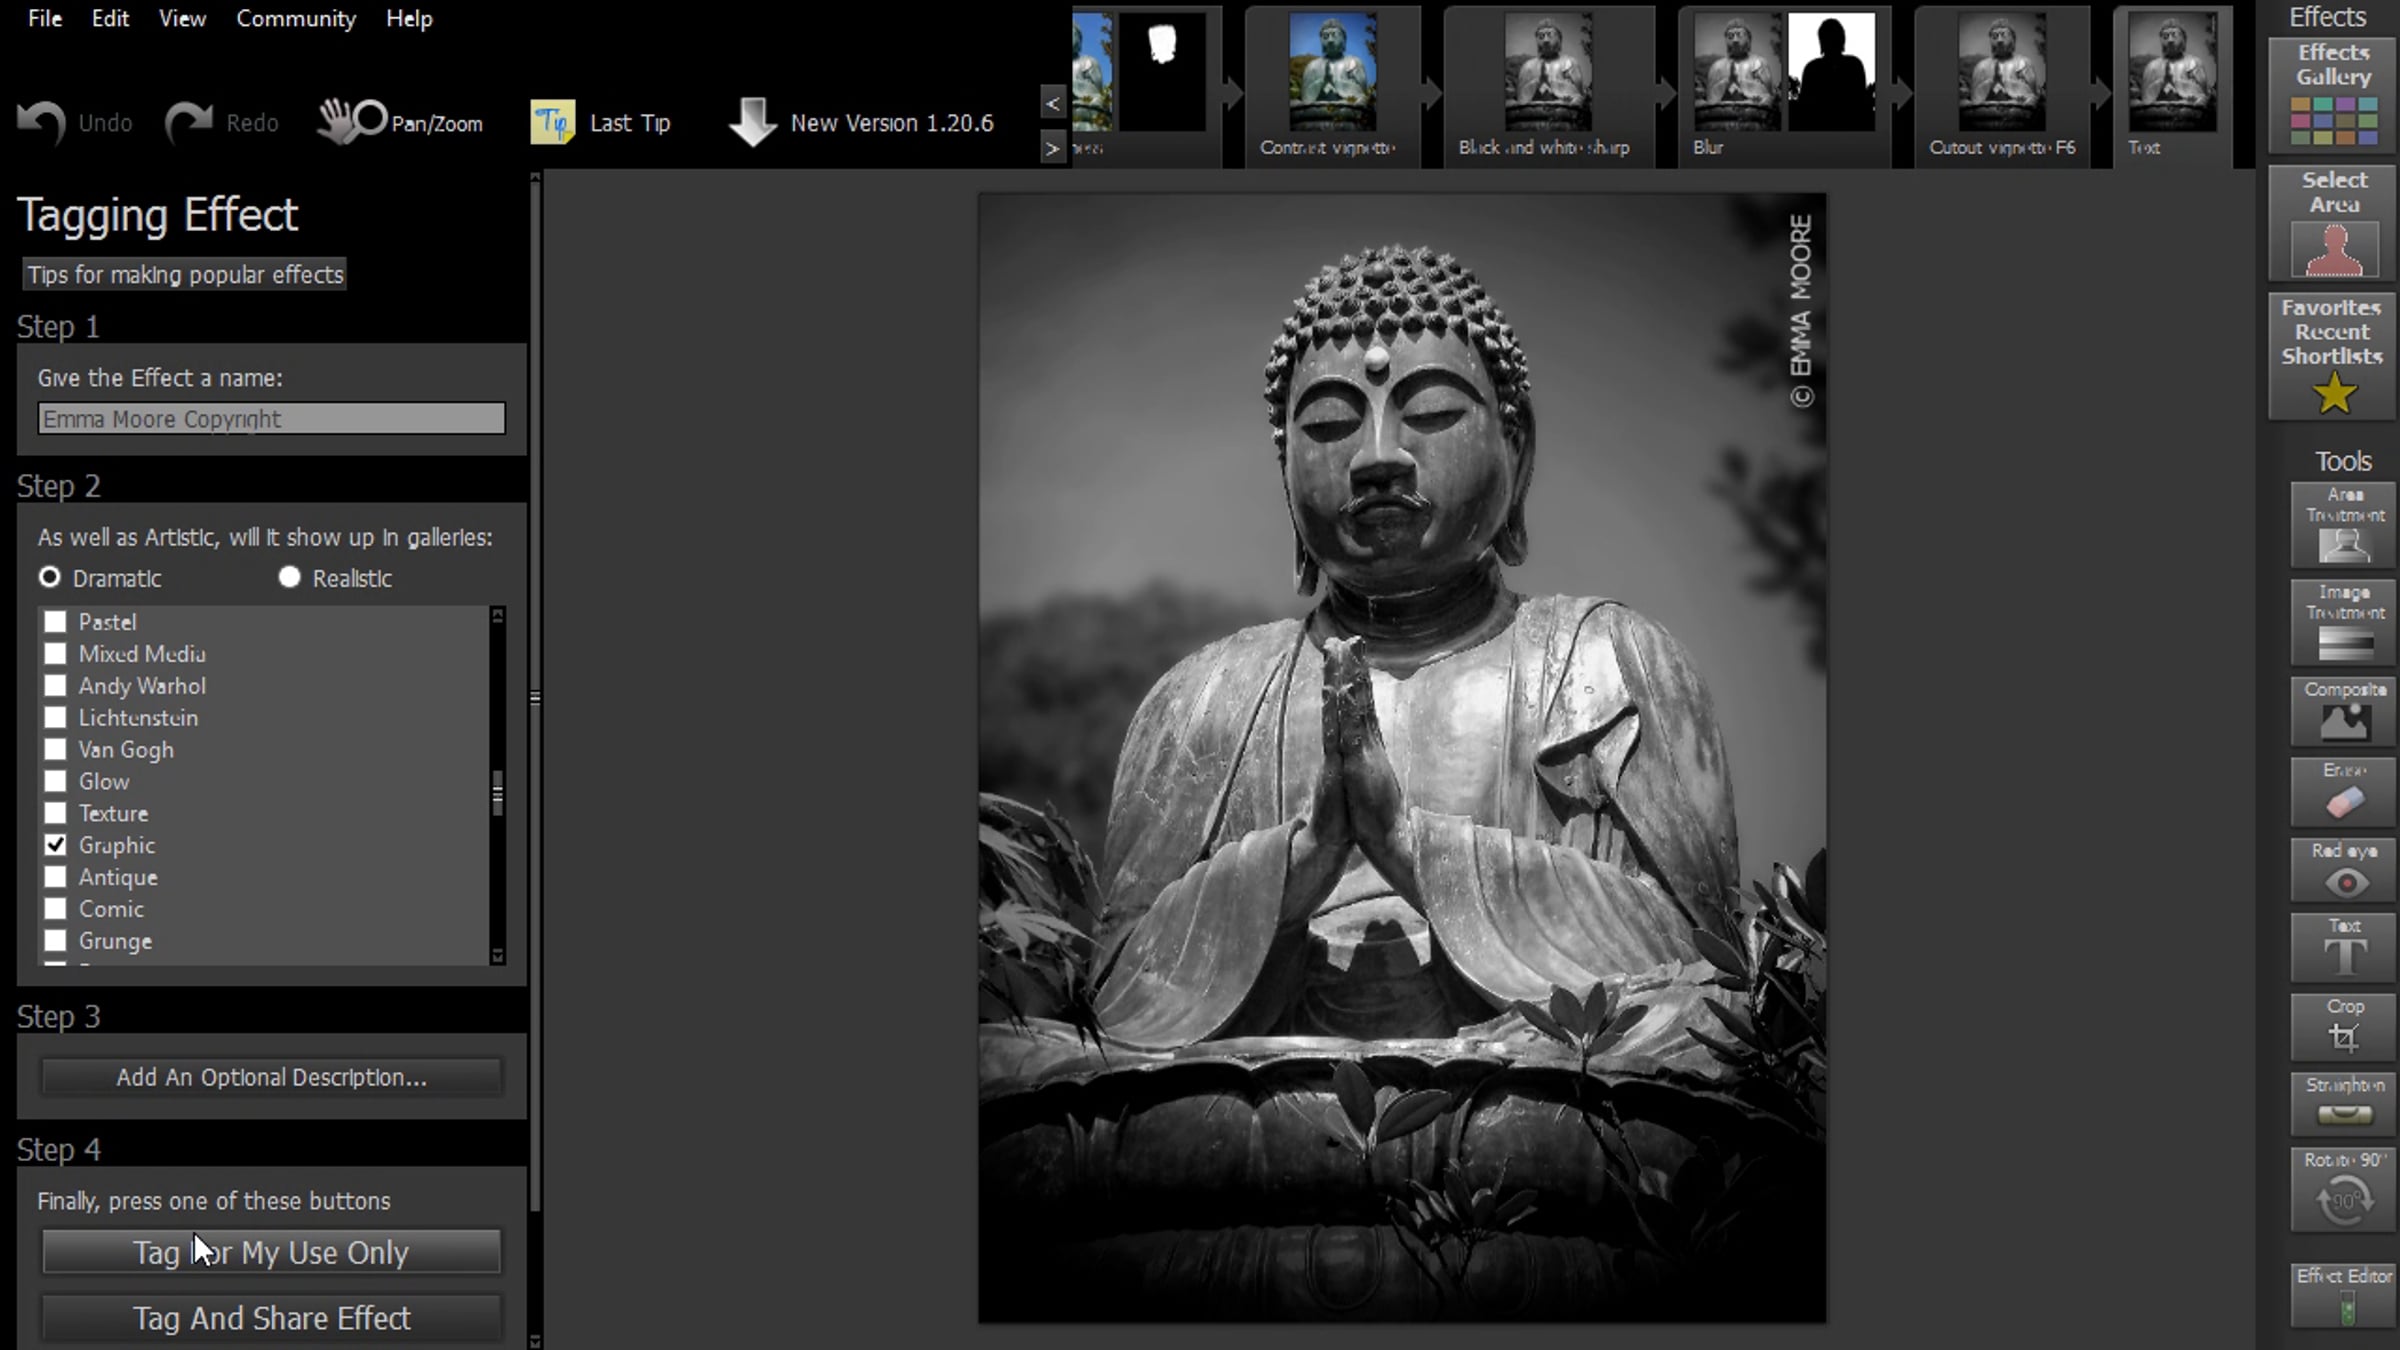Show next effect steps with right arrow

1052,149
